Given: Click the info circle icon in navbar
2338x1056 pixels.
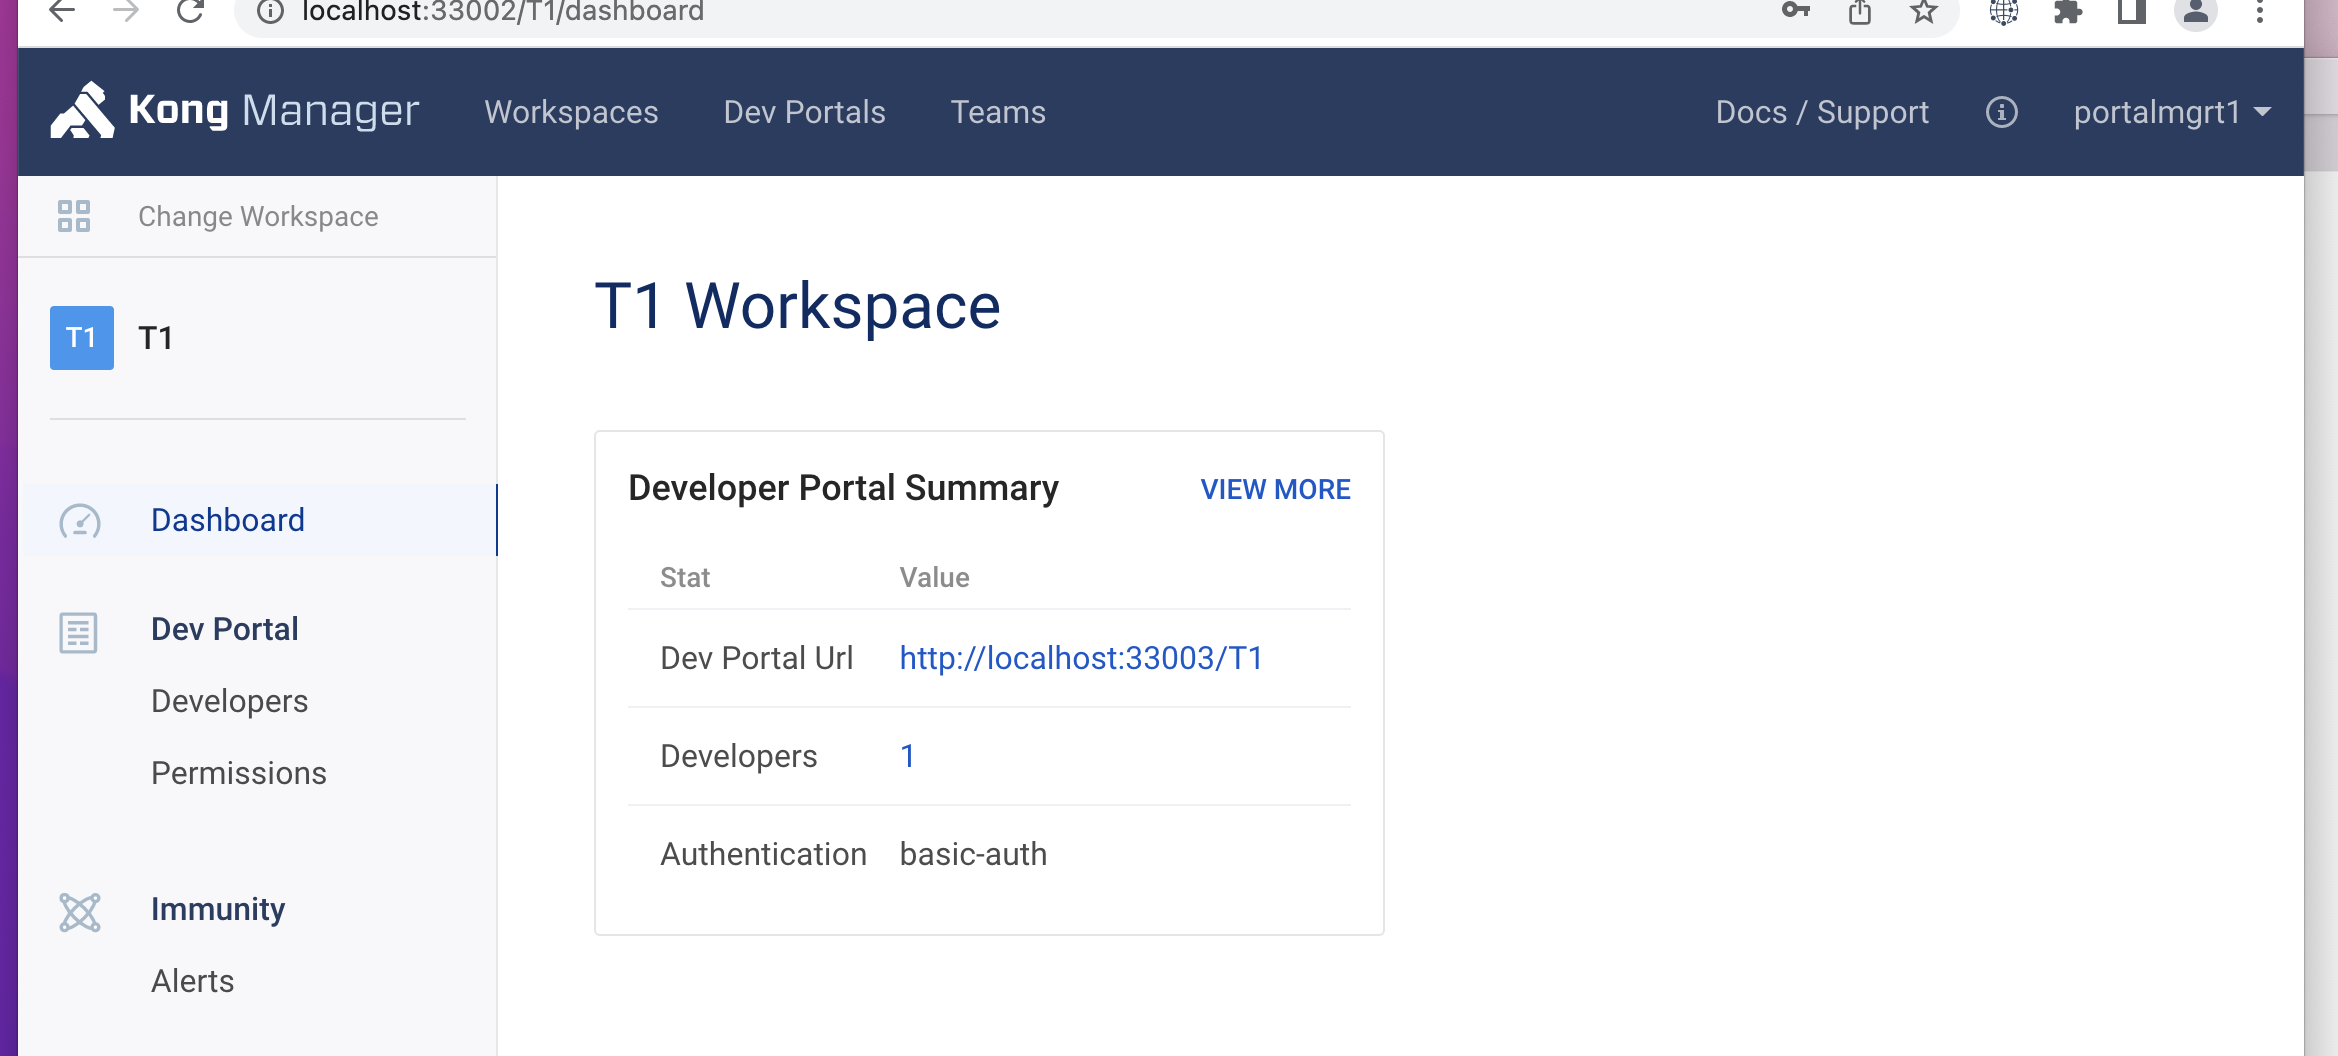Looking at the screenshot, I should [2002, 112].
